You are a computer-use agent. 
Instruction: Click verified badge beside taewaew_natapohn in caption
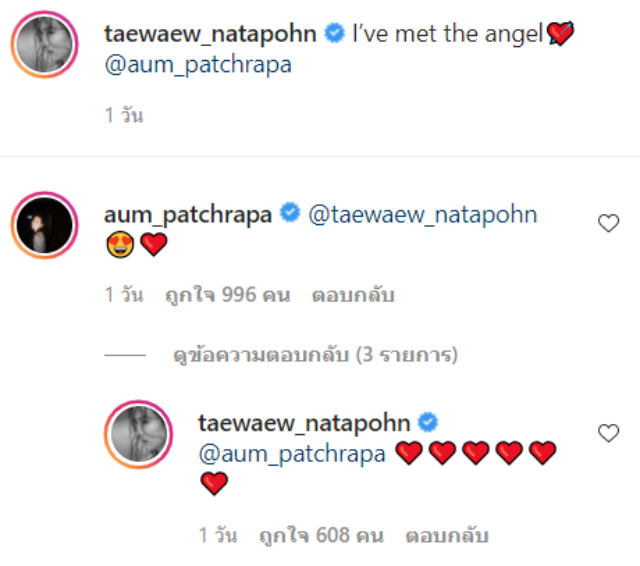tap(335, 33)
